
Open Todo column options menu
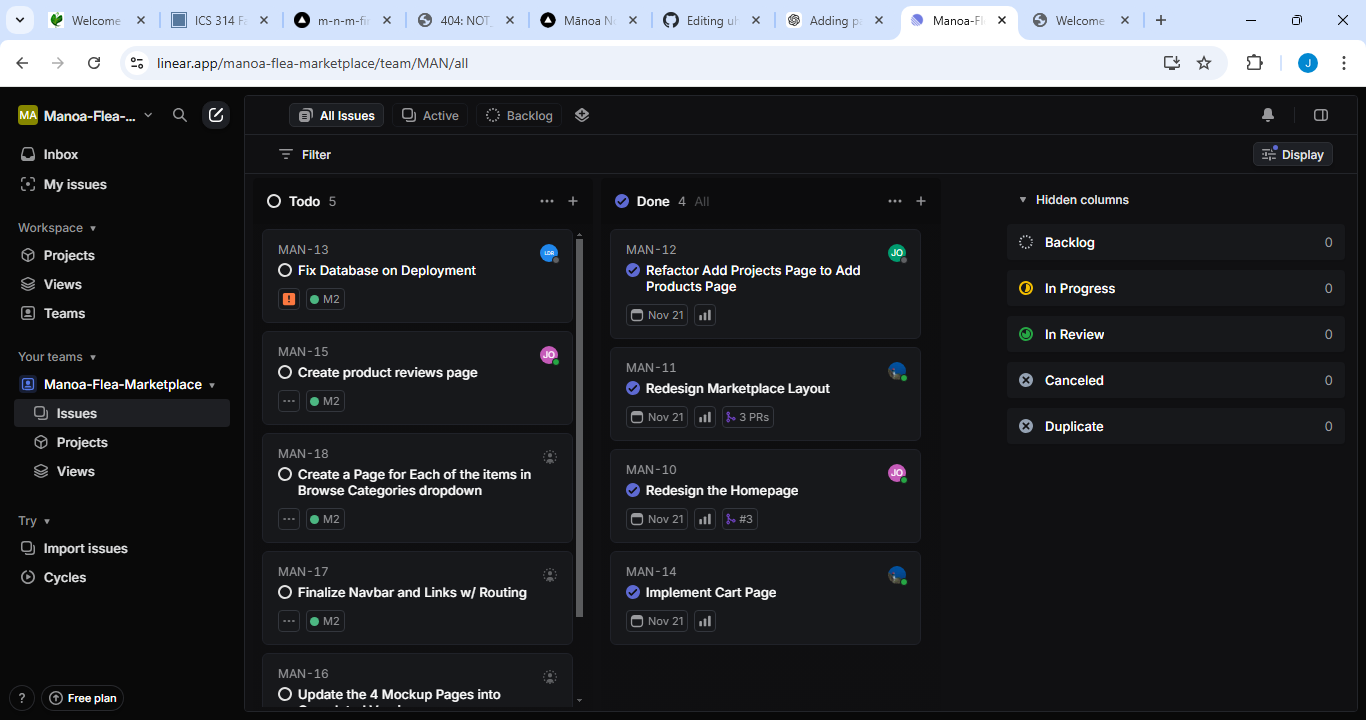click(547, 201)
